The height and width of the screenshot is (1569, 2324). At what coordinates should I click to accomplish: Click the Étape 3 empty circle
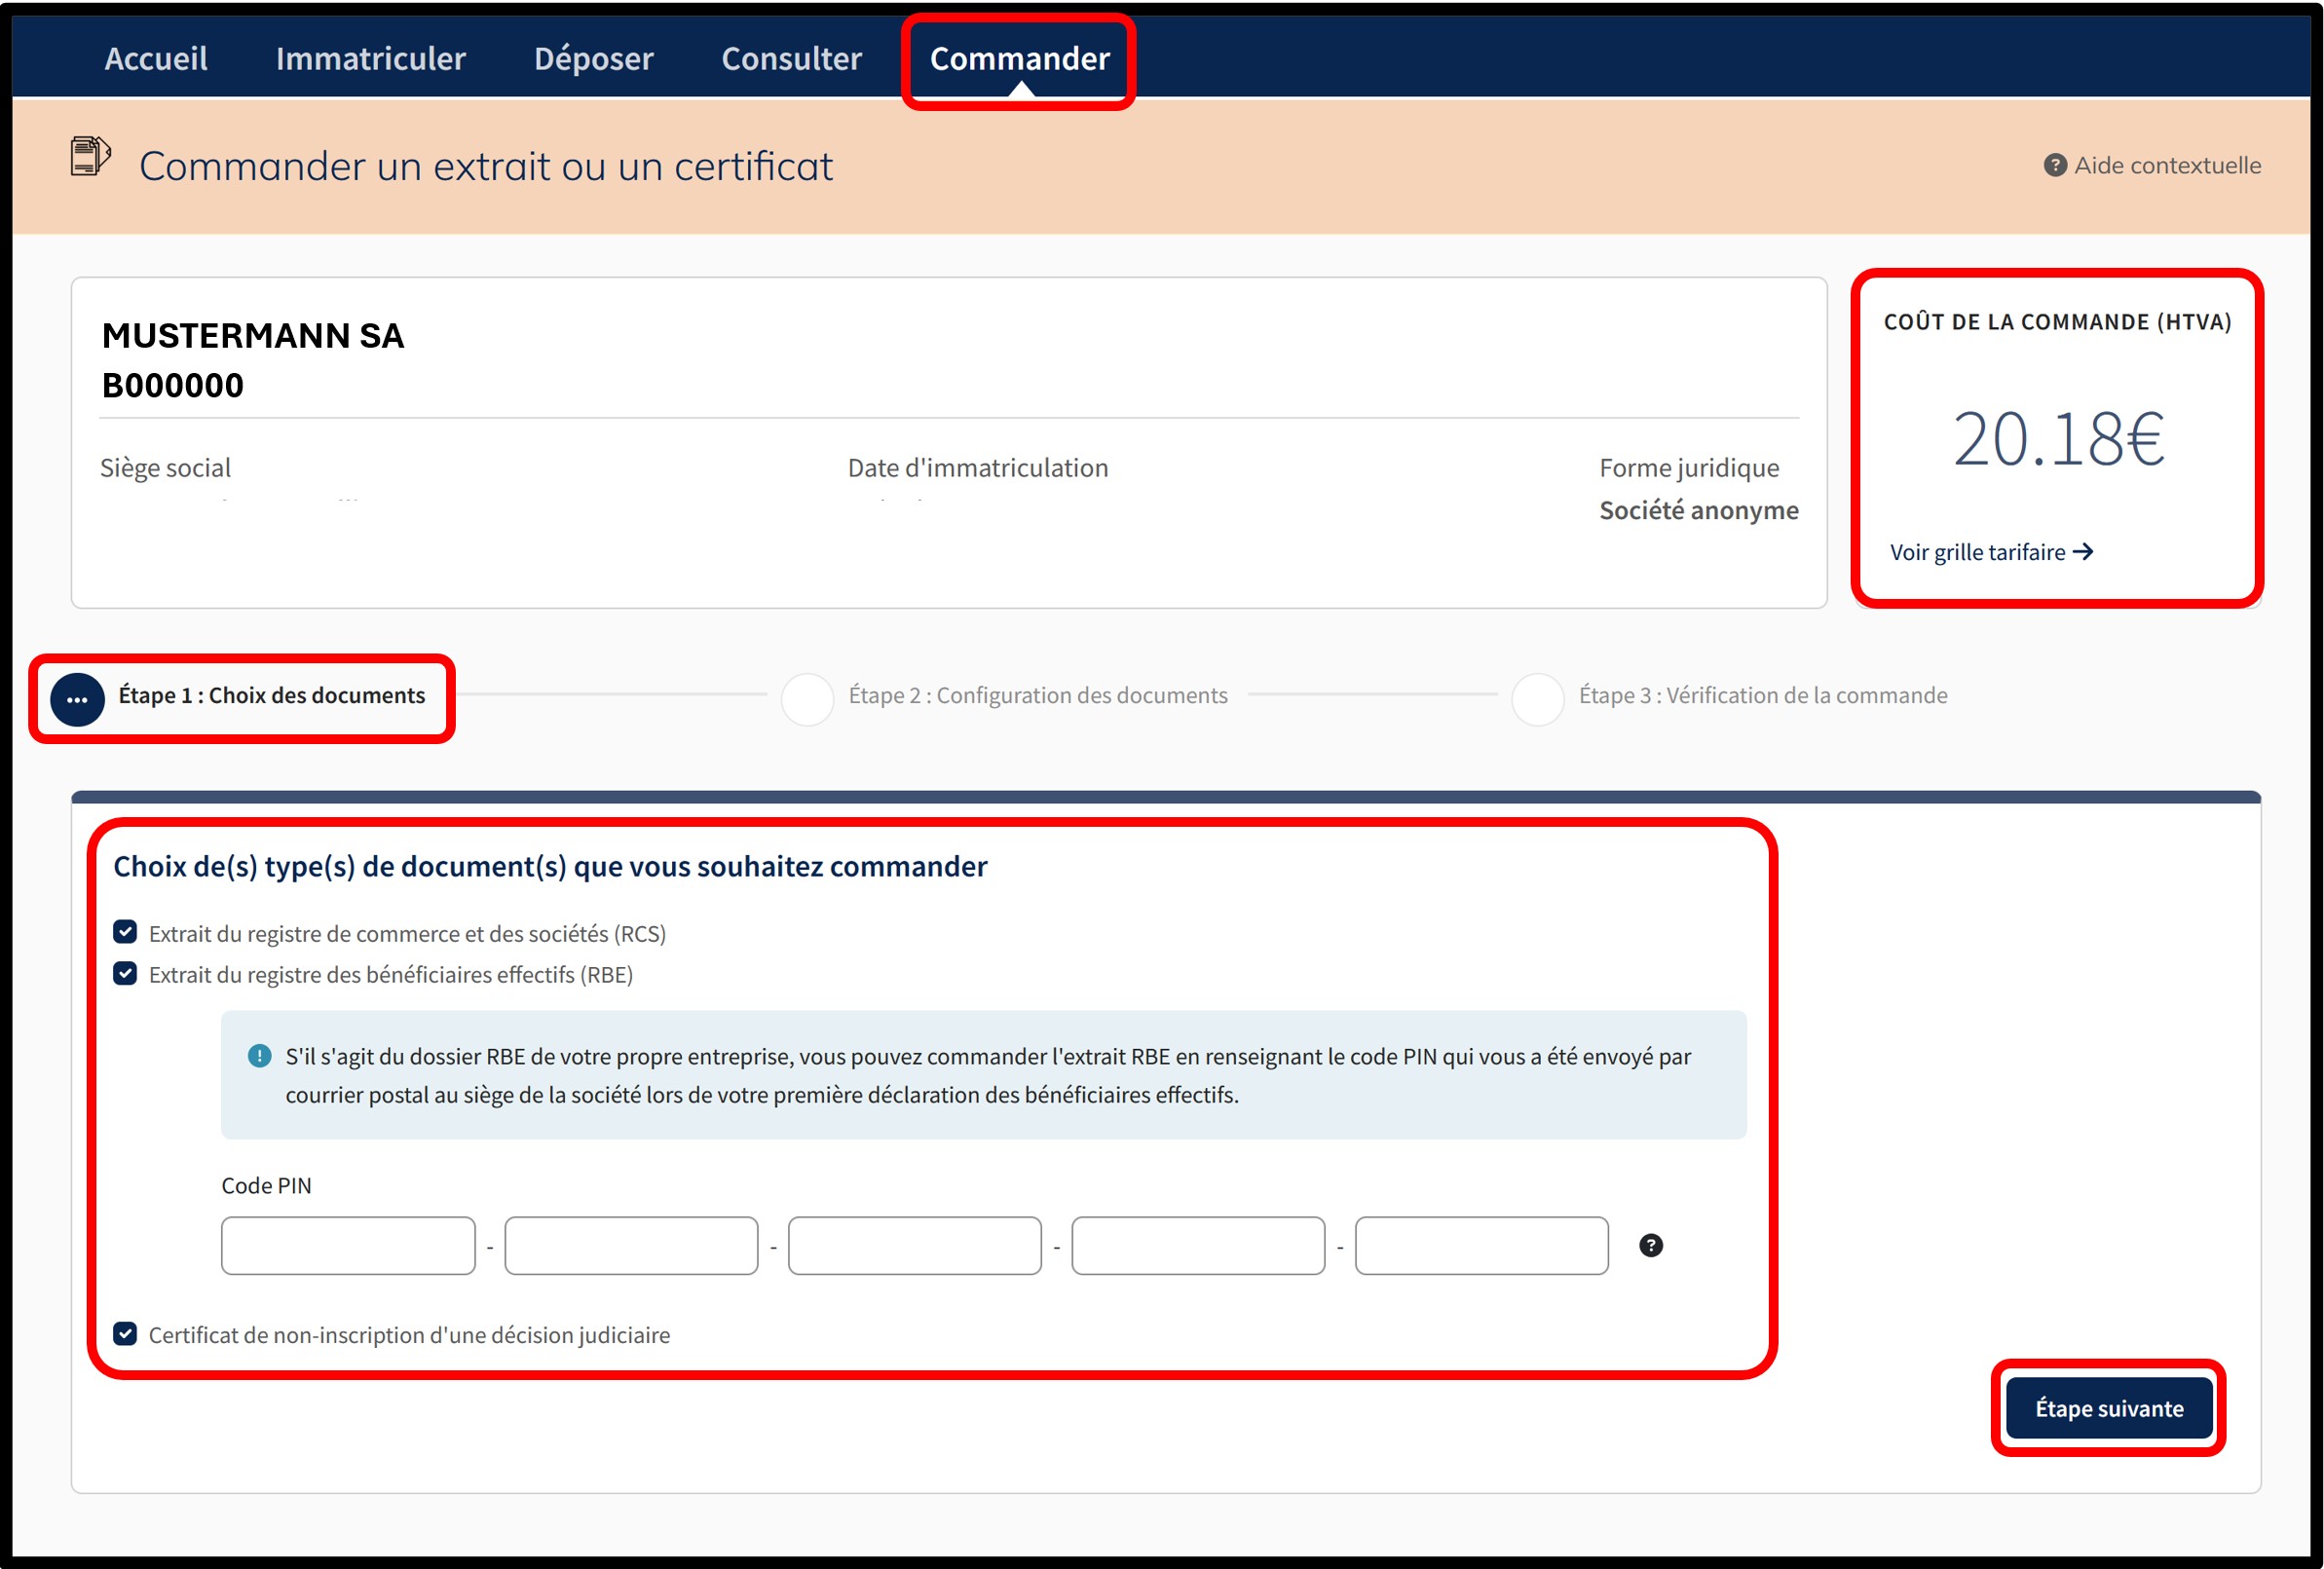[1537, 699]
